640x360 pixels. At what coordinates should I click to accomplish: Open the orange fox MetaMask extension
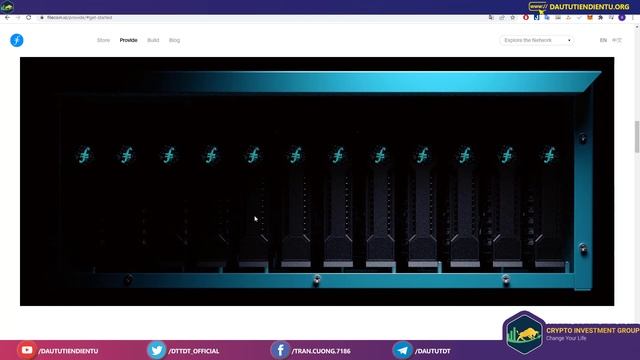click(590, 18)
